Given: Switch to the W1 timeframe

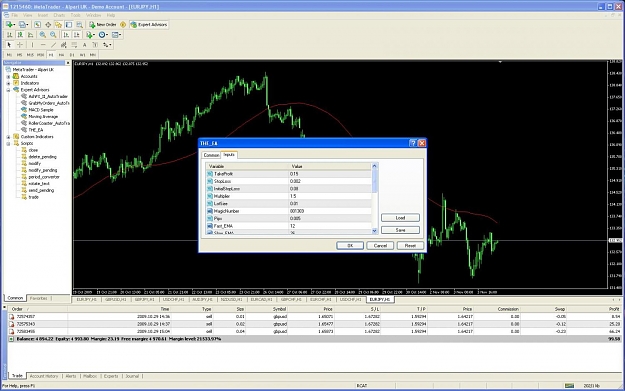Looking at the screenshot, I should click(x=83, y=55).
